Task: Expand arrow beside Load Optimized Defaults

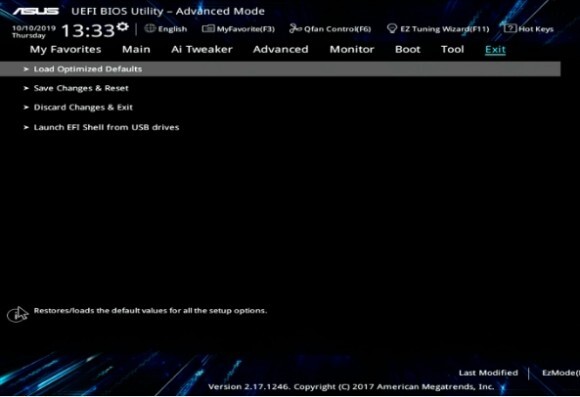Action: coord(26,69)
